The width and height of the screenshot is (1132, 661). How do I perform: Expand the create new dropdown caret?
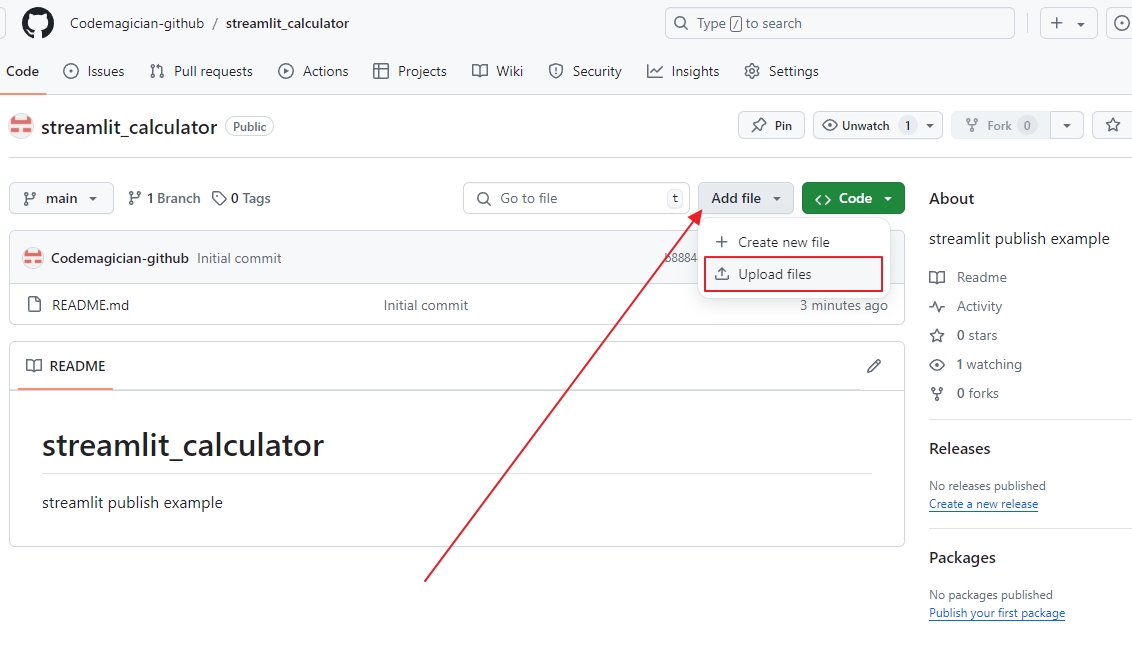coord(1081,24)
